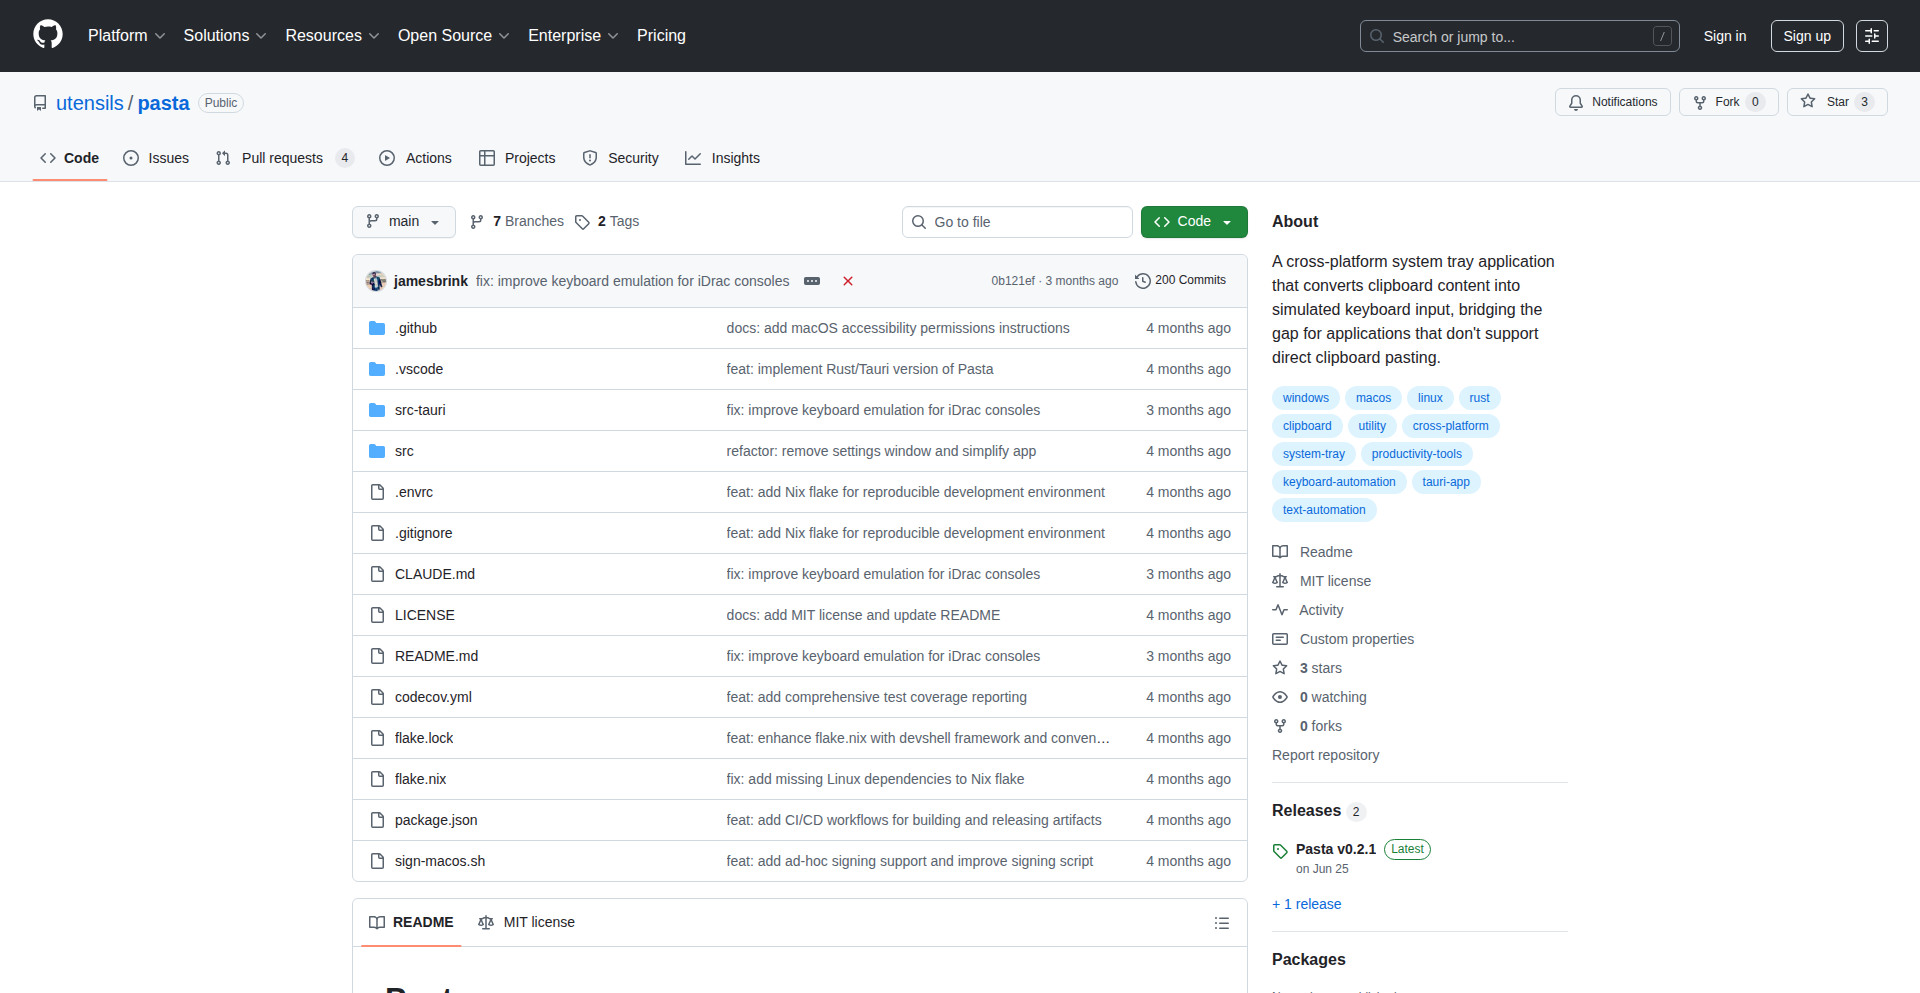Open the src-tauri folder
1920x993 pixels.
pos(420,410)
